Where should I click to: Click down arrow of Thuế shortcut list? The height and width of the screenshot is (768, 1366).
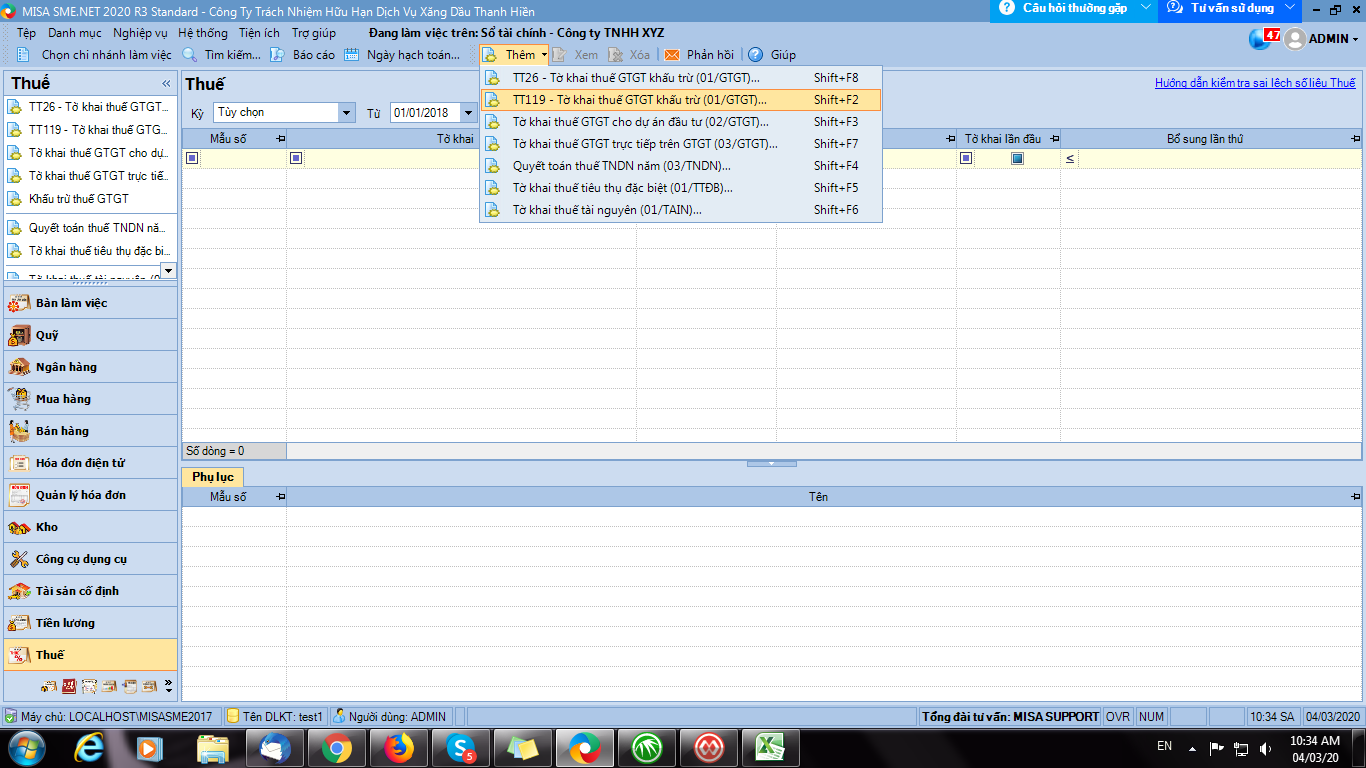(167, 270)
